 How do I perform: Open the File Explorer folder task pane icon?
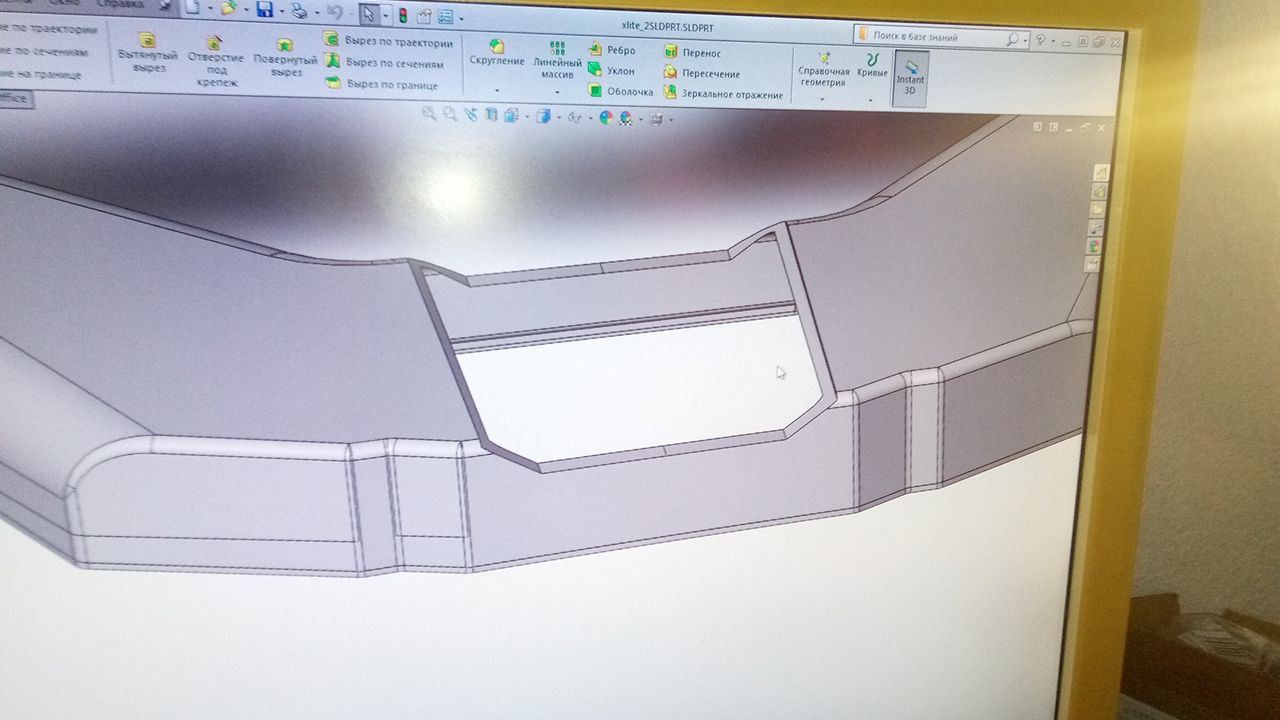tap(1097, 209)
